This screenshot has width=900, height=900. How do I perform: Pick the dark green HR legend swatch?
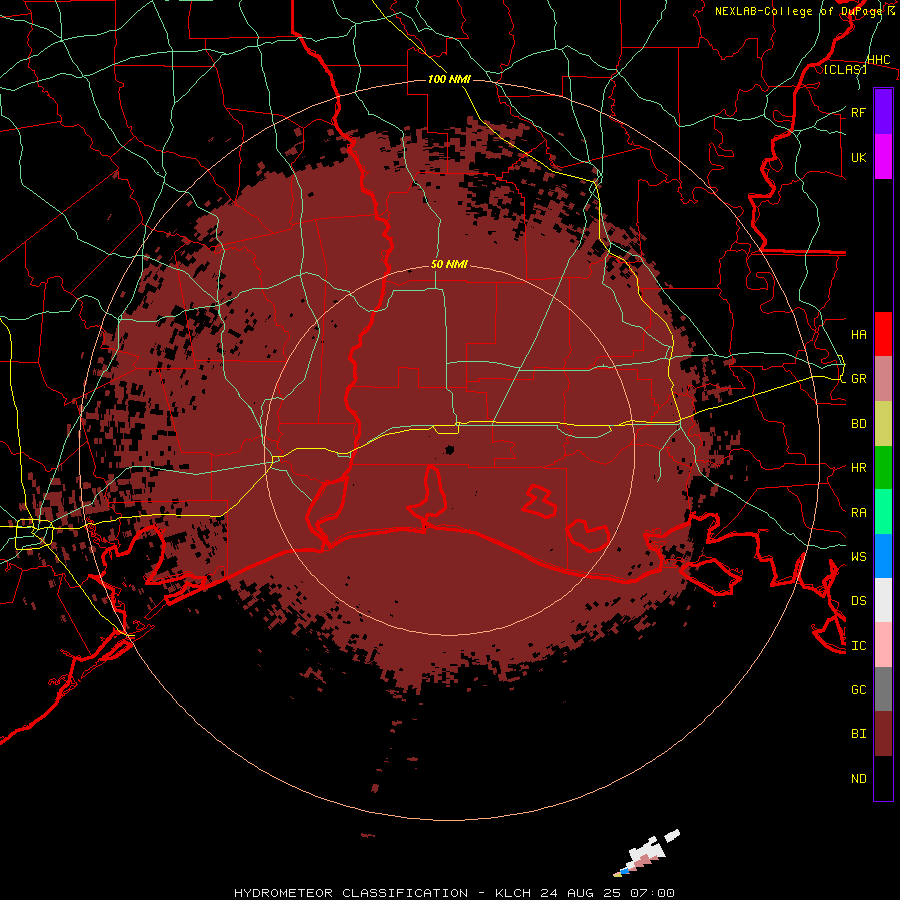[883, 467]
